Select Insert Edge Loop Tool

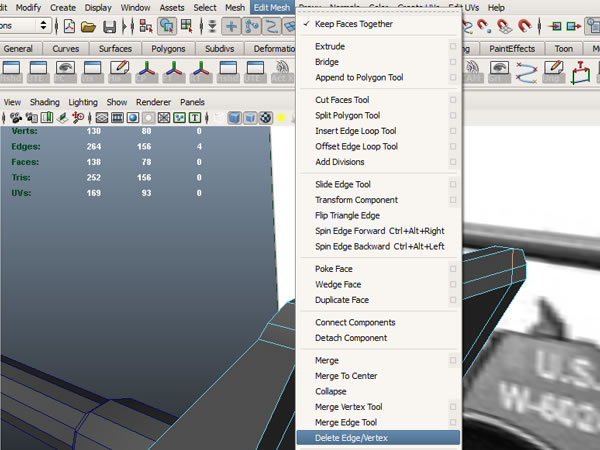[x=355, y=131]
